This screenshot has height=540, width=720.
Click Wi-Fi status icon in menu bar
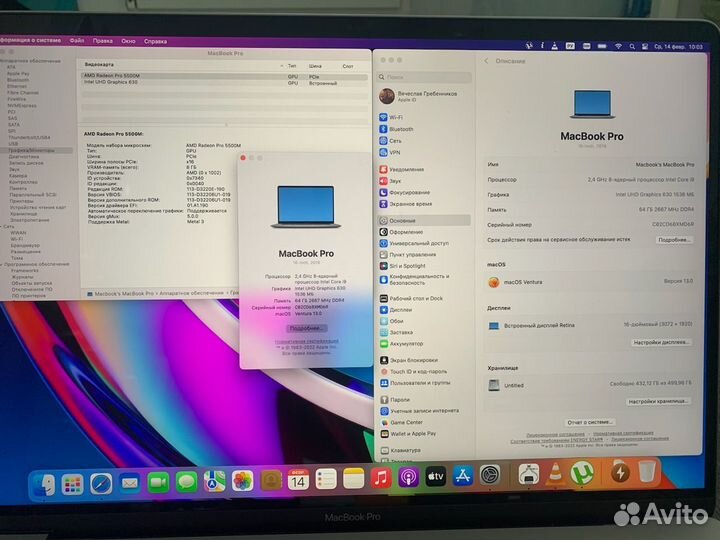(619, 46)
